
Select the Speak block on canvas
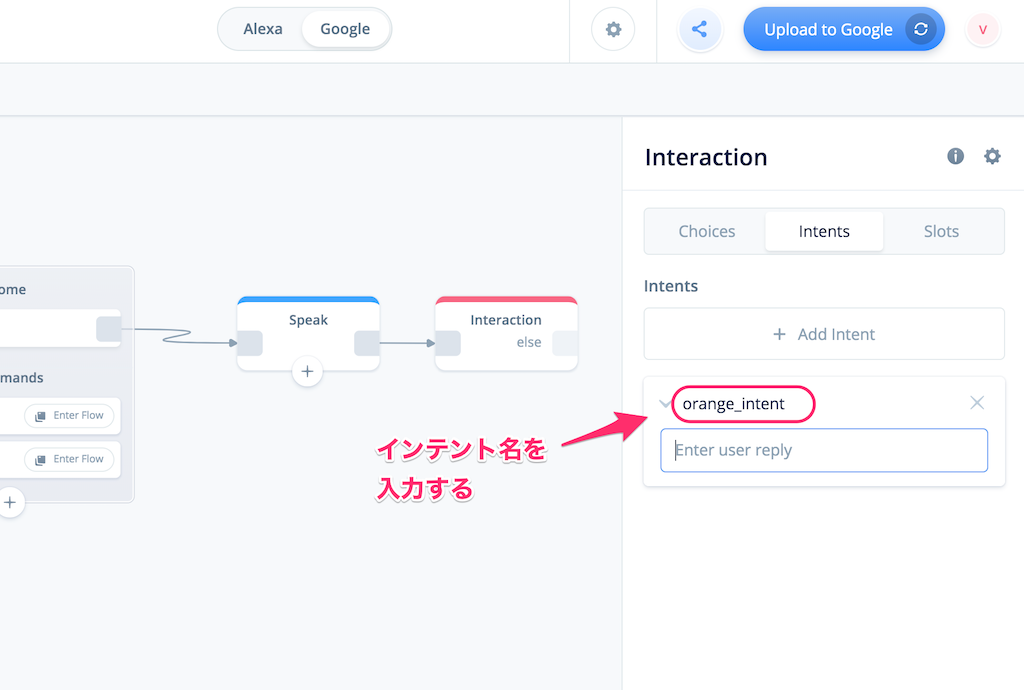coord(308,333)
